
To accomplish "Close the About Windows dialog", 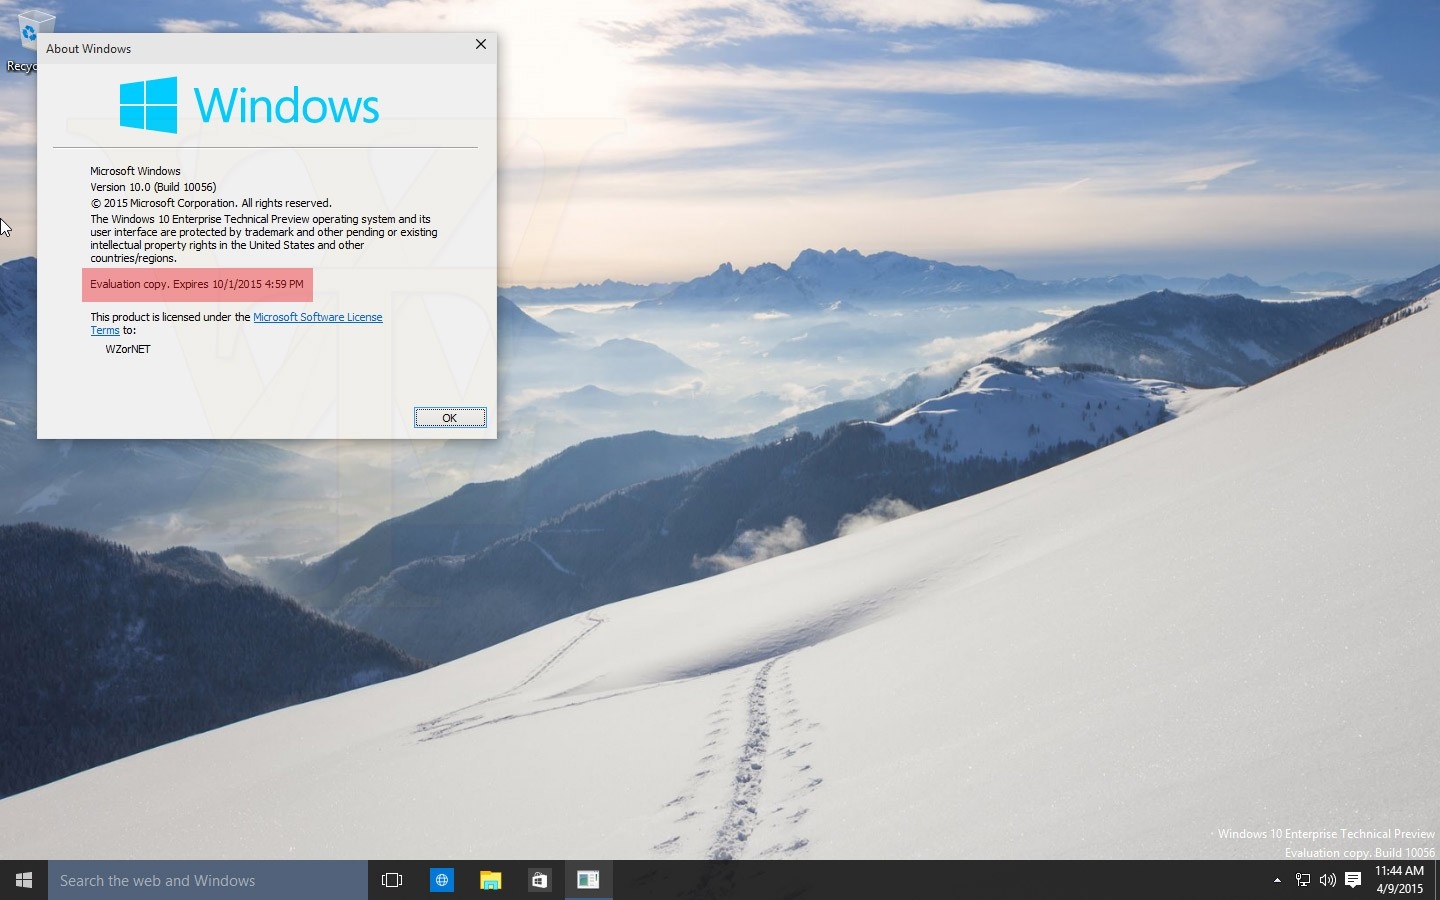I will pyautogui.click(x=481, y=45).
